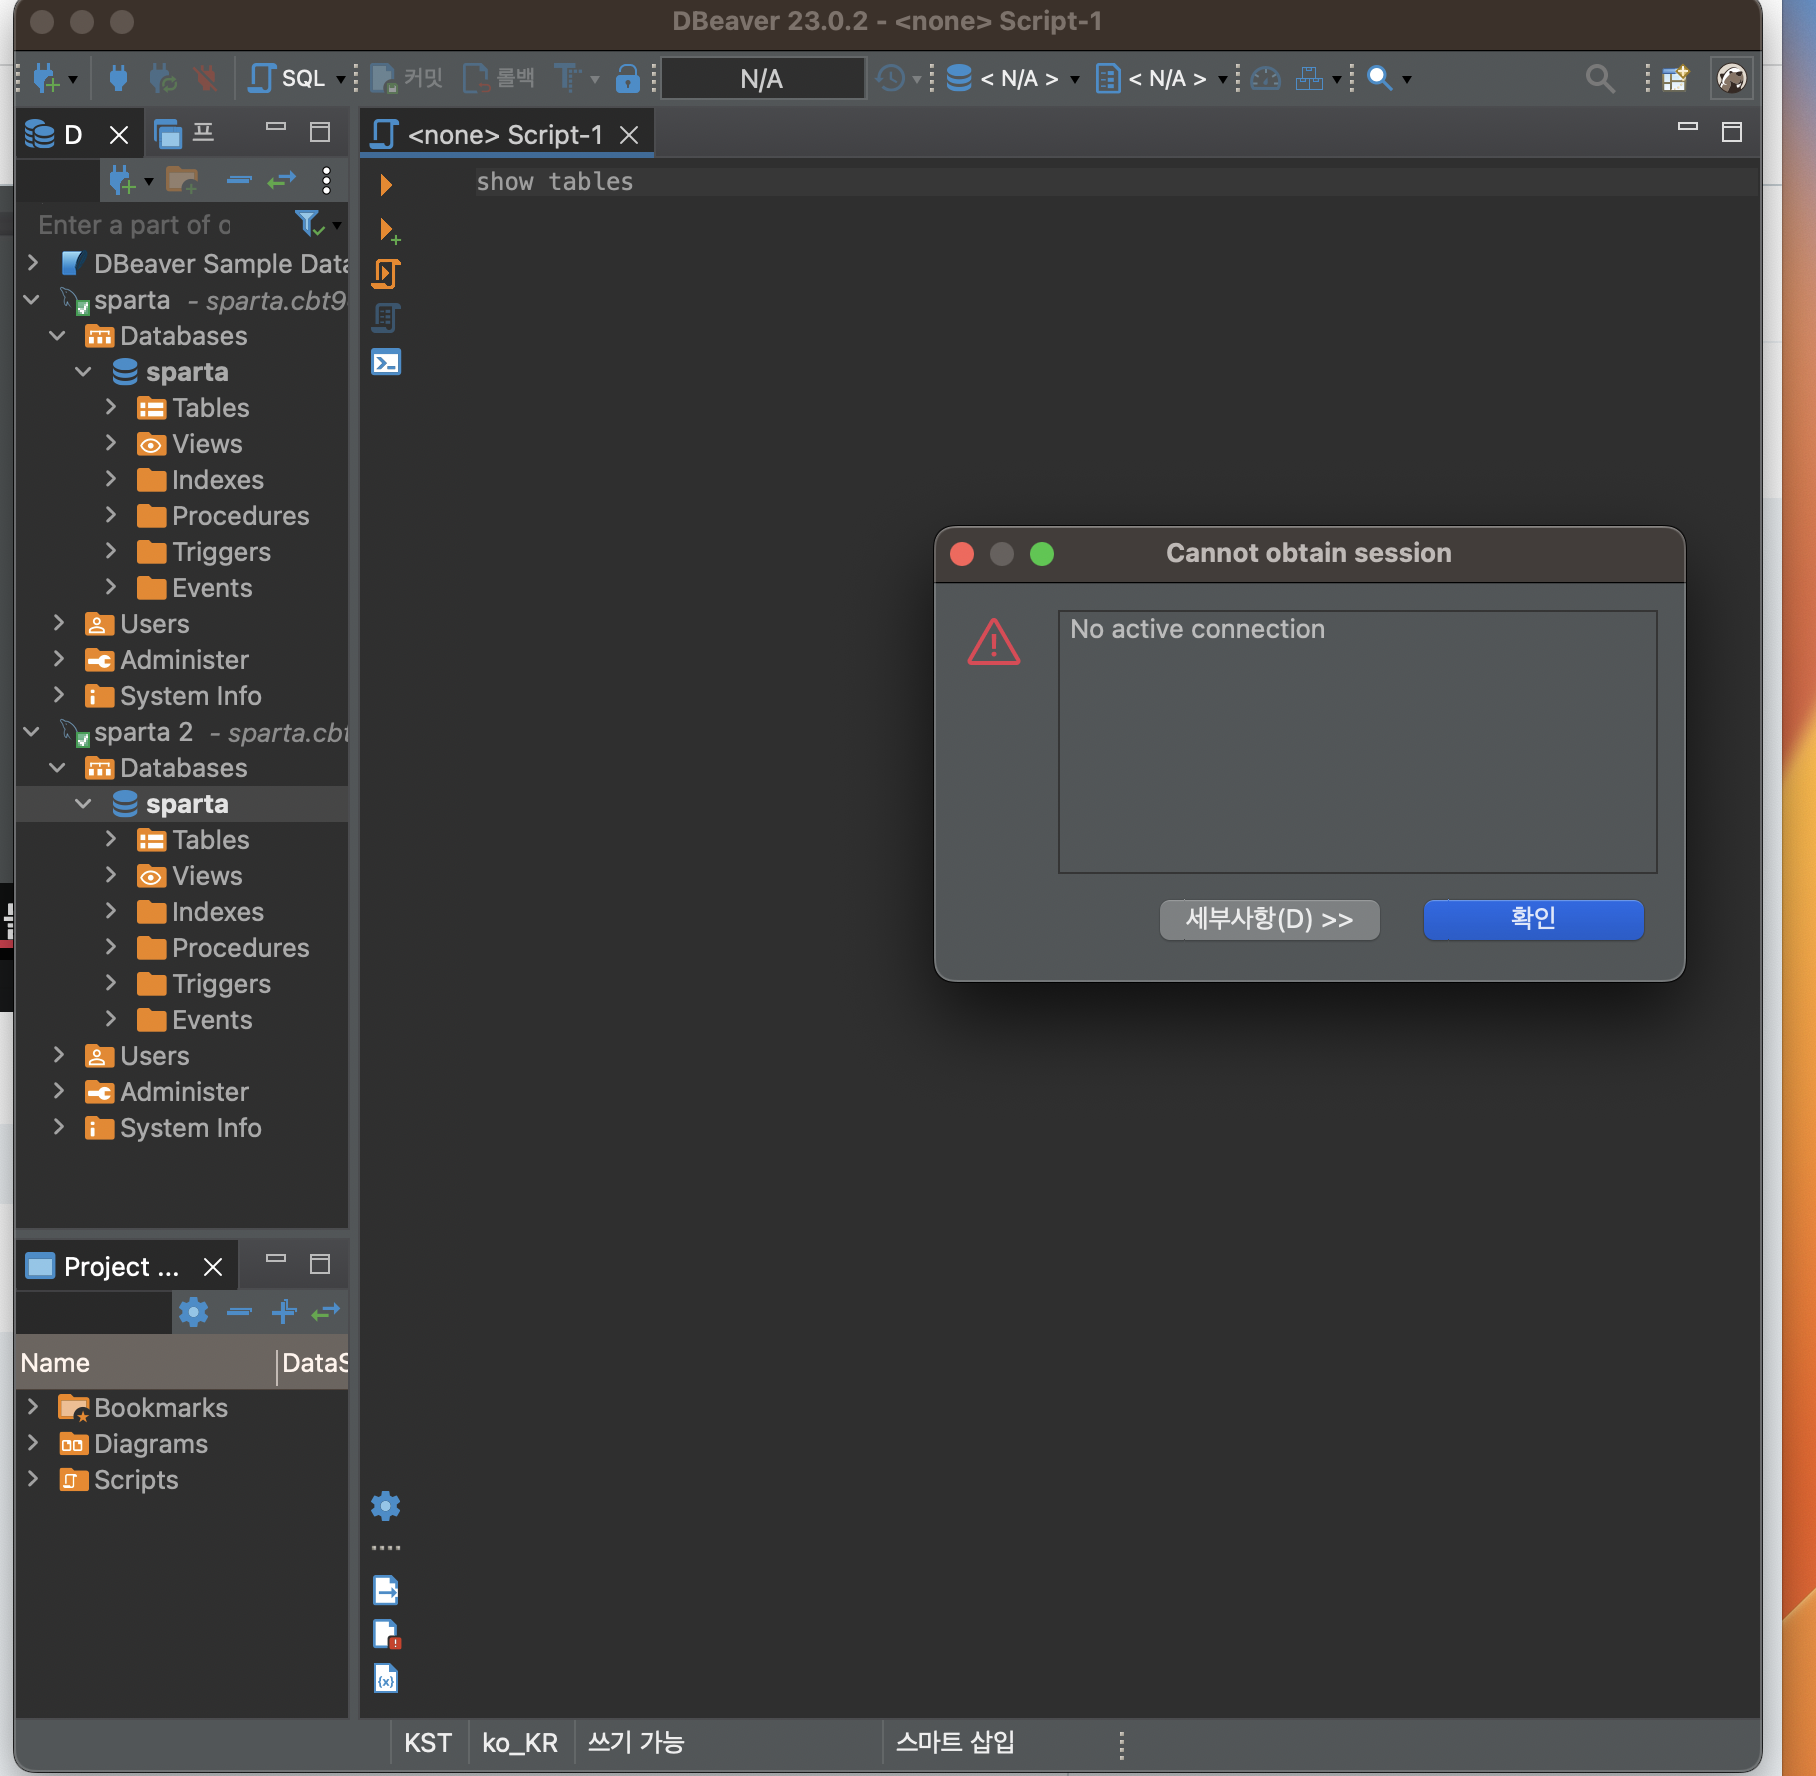
Task: Select Views under the first sparta database
Action: point(207,444)
